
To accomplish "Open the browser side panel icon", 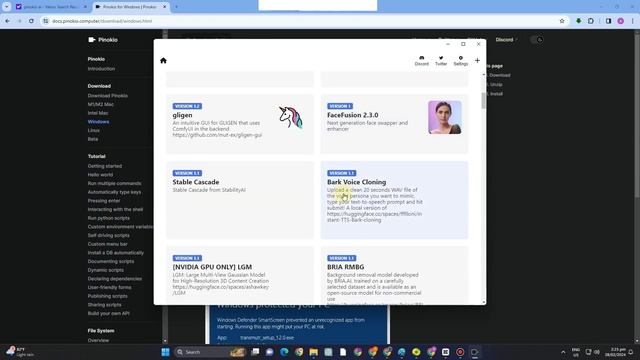I will pos(608,21).
